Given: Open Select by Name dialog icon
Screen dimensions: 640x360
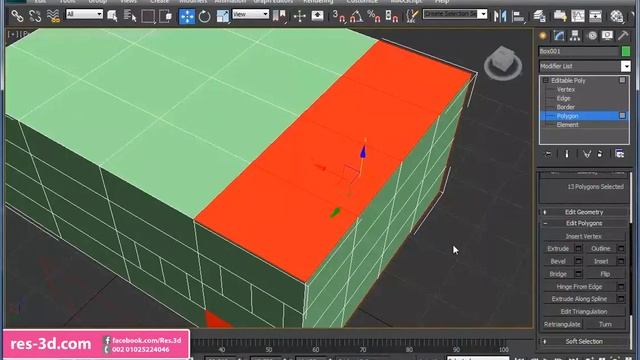Looking at the screenshot, I should pos(130,16).
